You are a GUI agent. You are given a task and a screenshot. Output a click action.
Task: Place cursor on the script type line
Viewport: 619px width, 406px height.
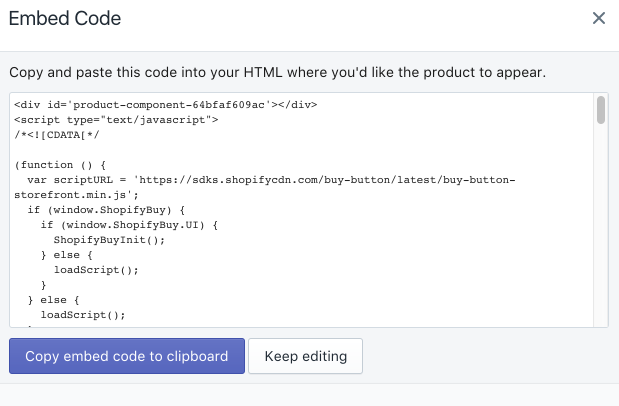coord(116,120)
